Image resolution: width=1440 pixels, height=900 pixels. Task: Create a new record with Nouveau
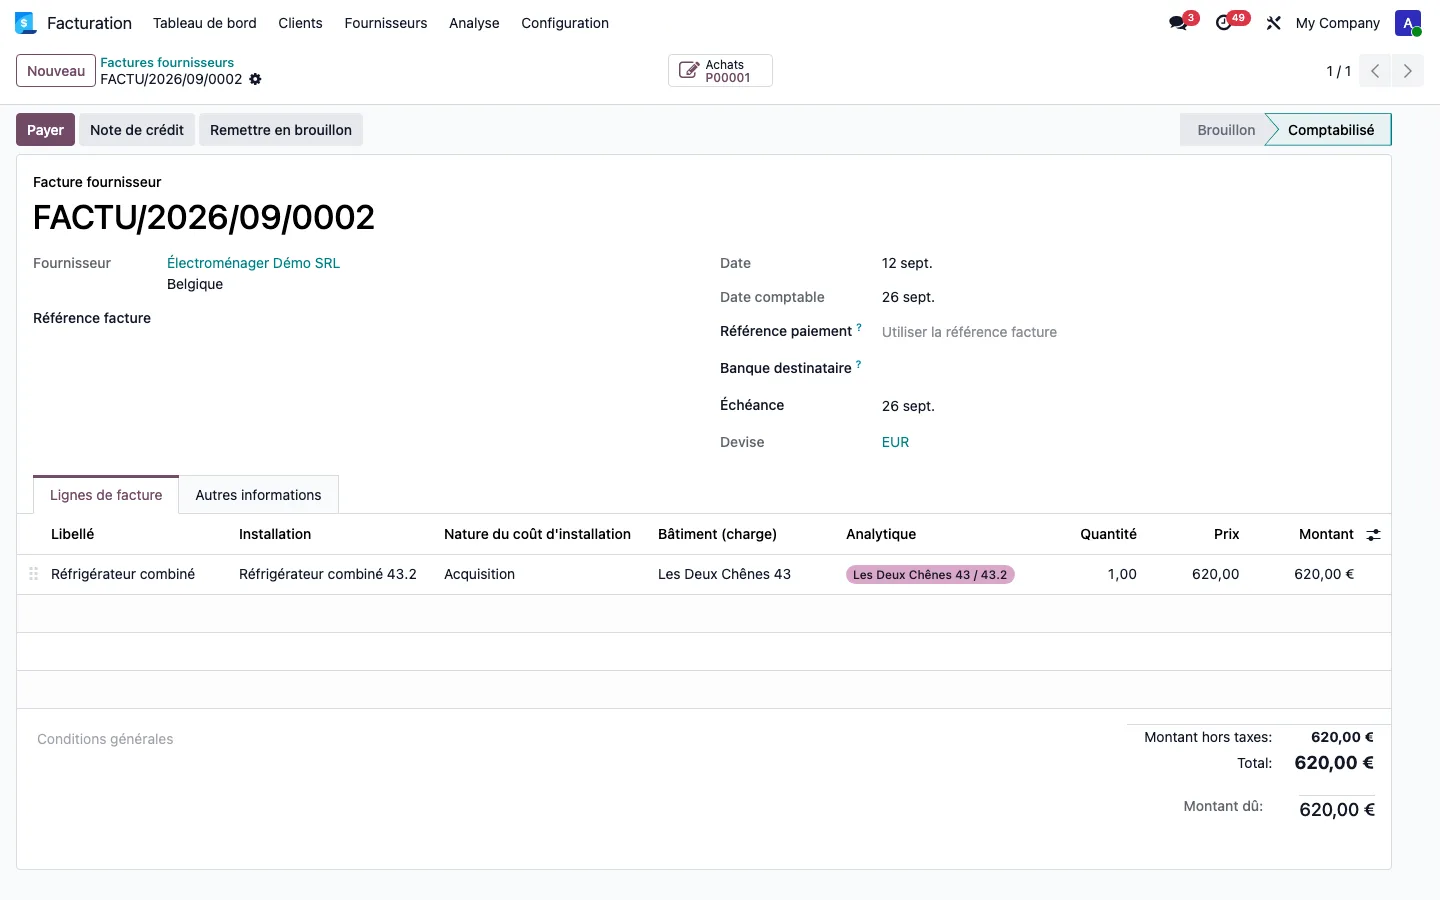(x=56, y=71)
